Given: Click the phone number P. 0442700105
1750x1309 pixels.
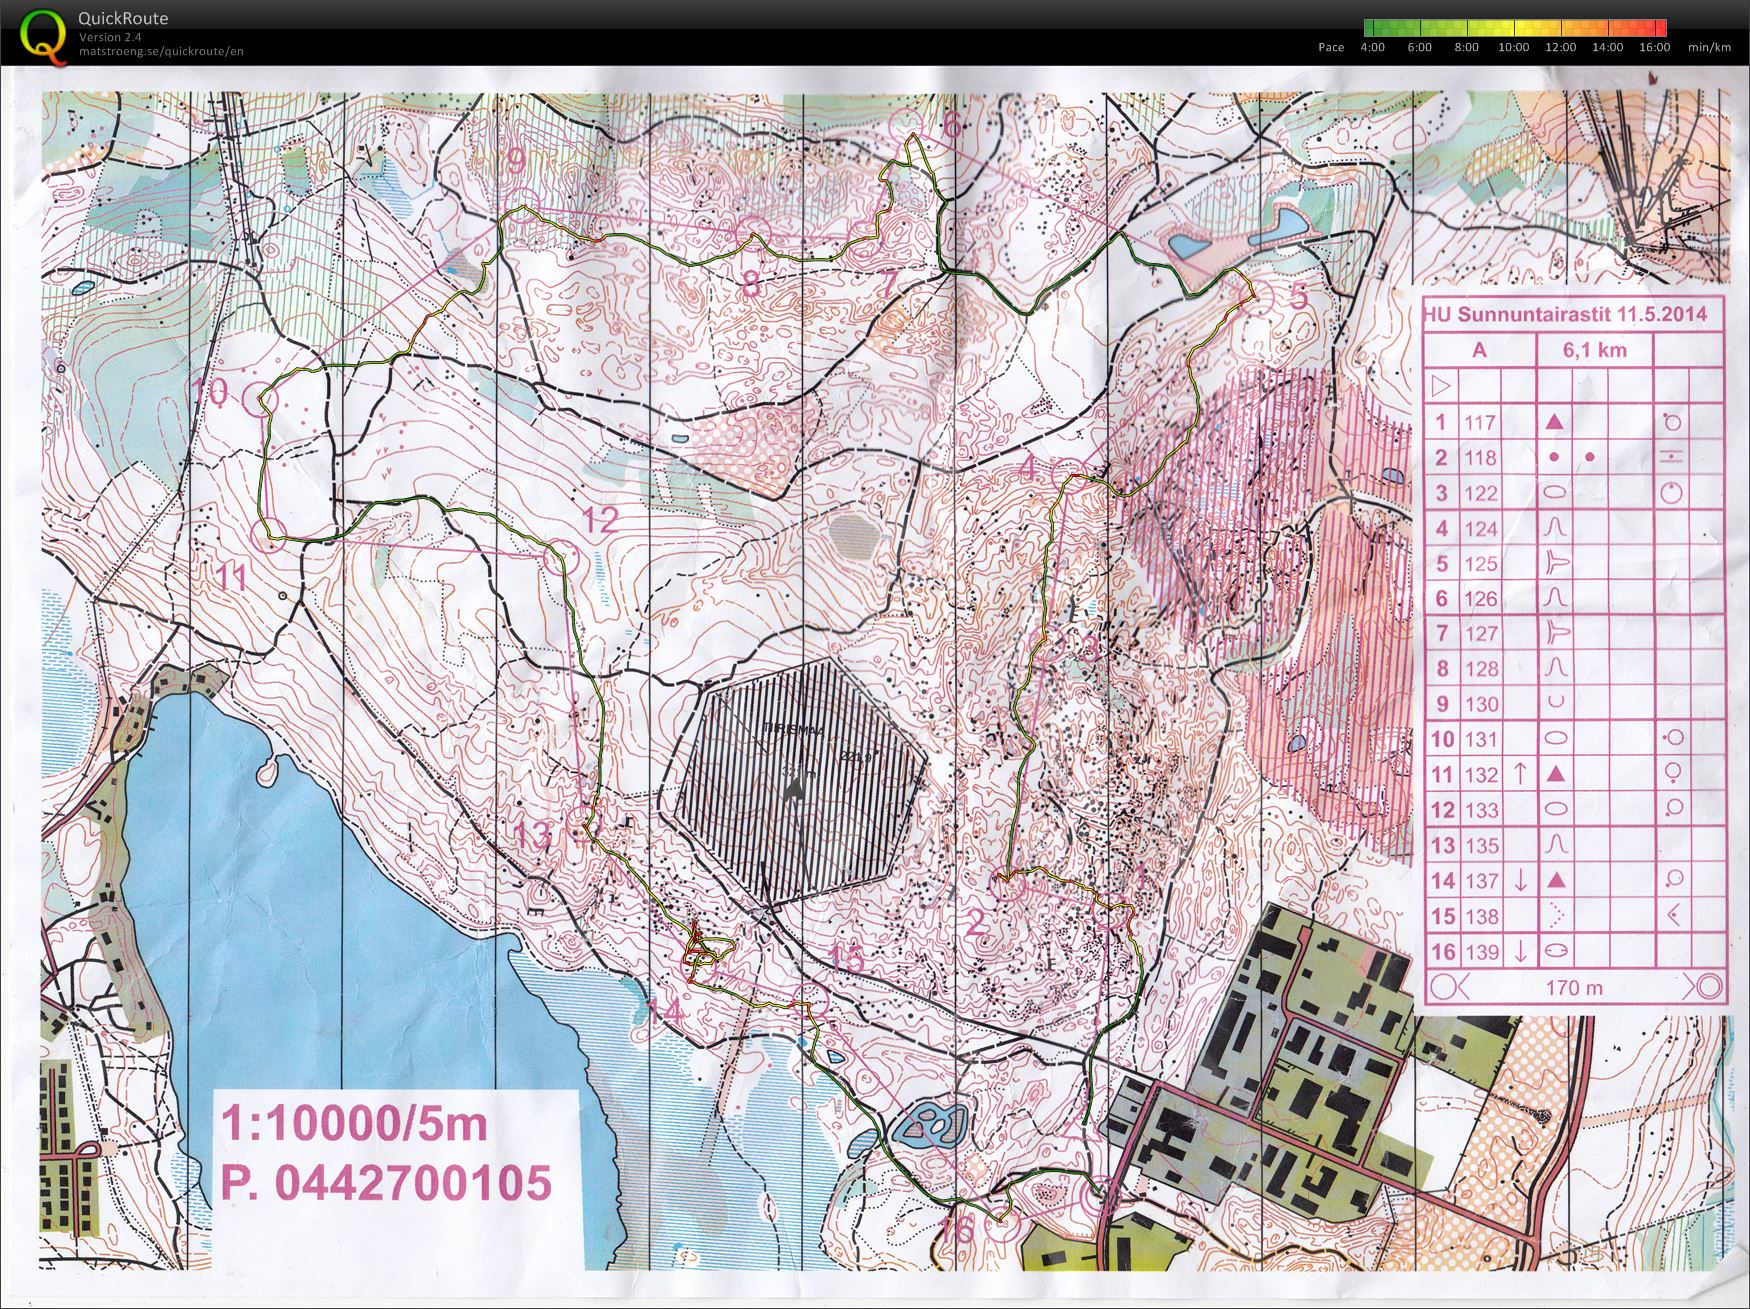Looking at the screenshot, I should 386,1183.
